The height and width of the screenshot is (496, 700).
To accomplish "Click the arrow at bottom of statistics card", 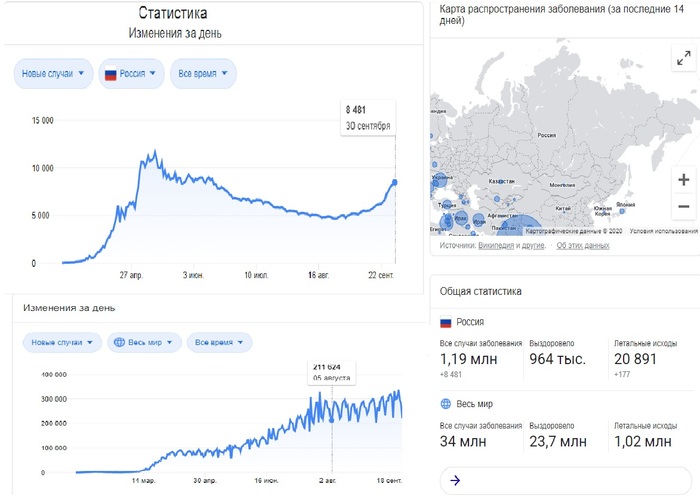I will click(x=455, y=480).
